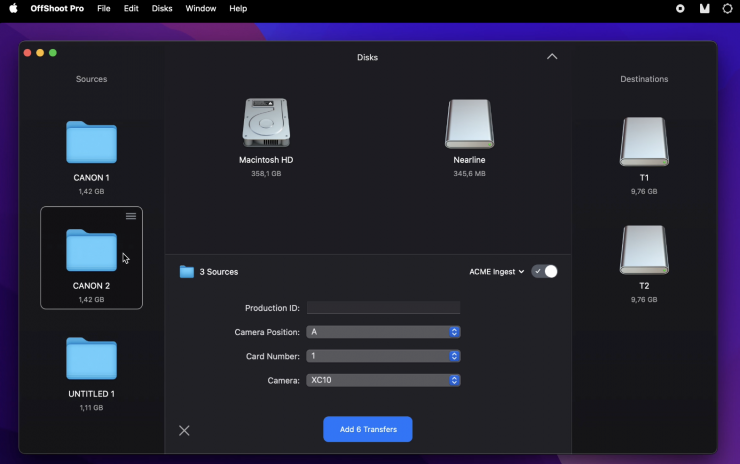
Task: Open the Card Number dropdown
Action: [x=383, y=356]
